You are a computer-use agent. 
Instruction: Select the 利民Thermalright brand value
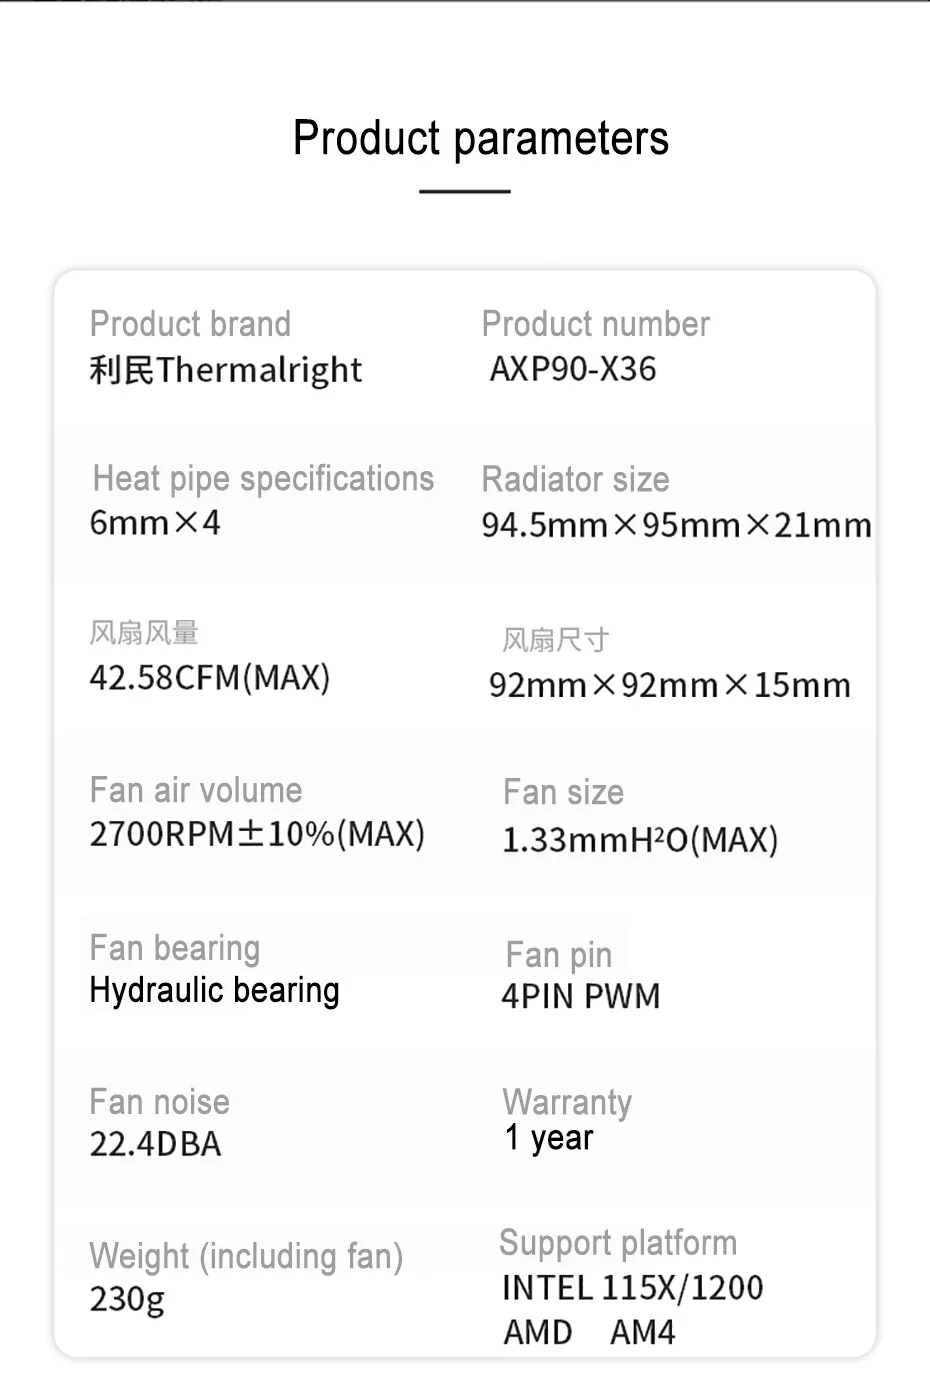(226, 370)
